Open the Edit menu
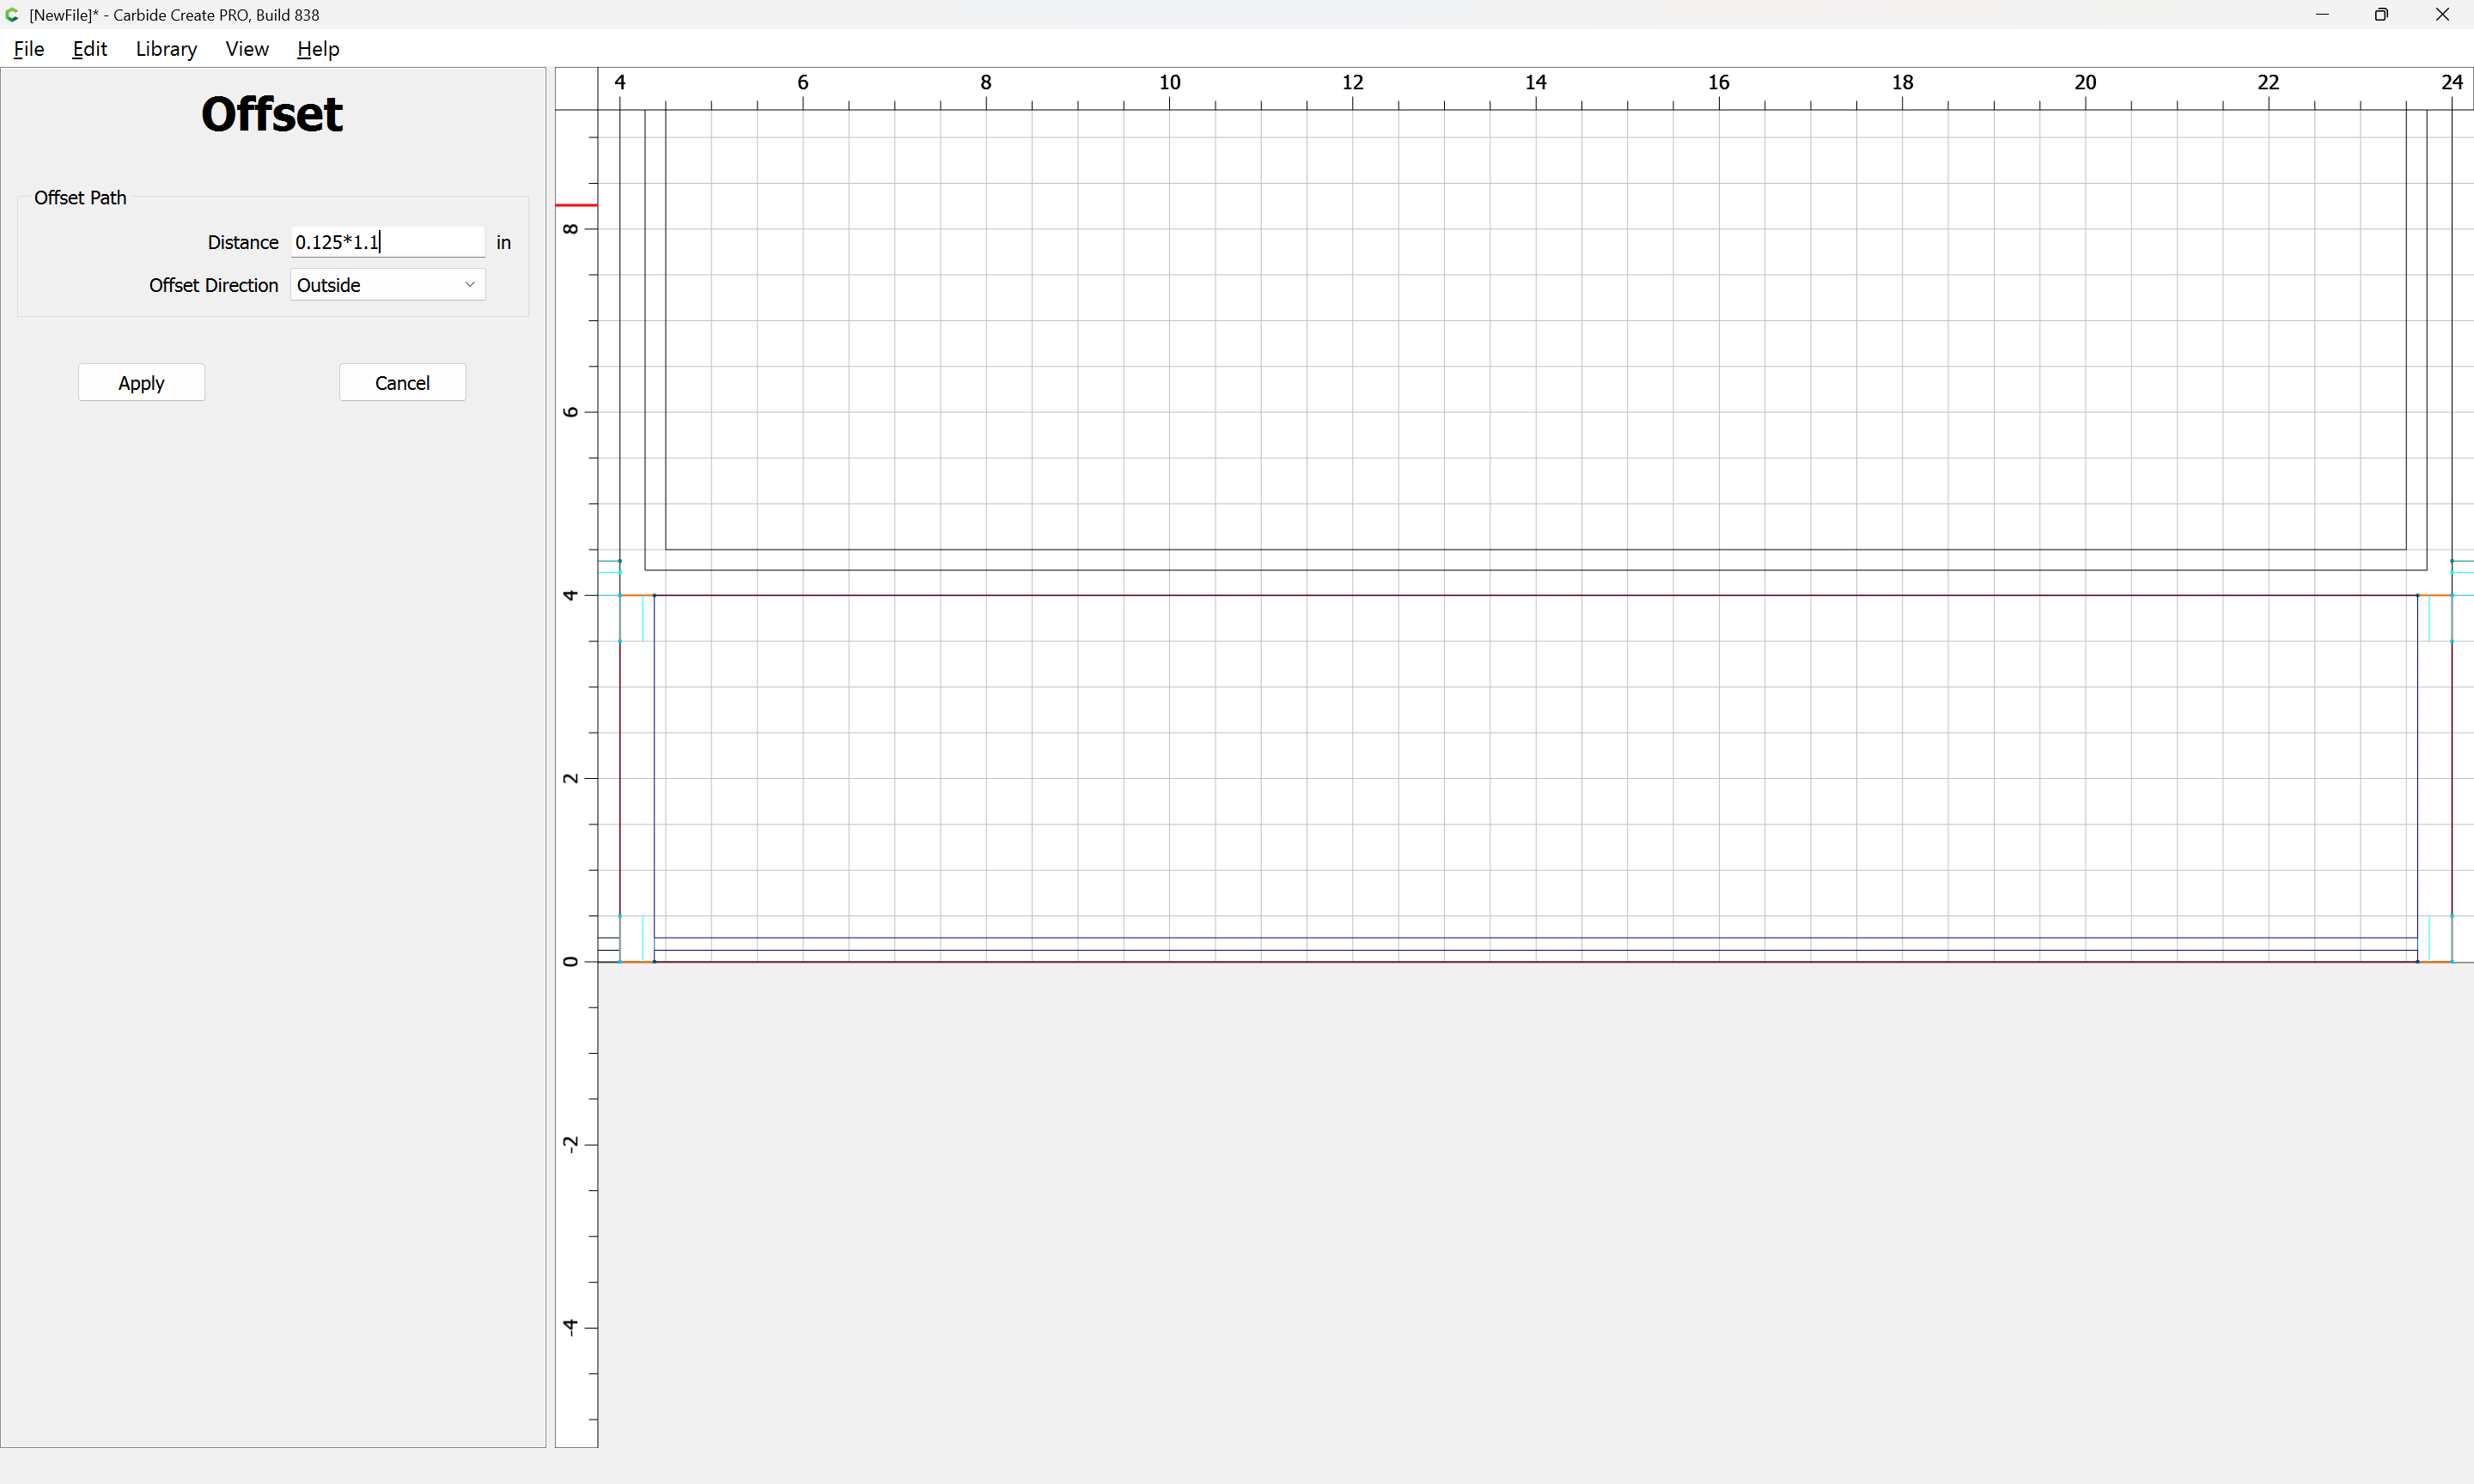Image resolution: width=2474 pixels, height=1484 pixels. [89, 49]
